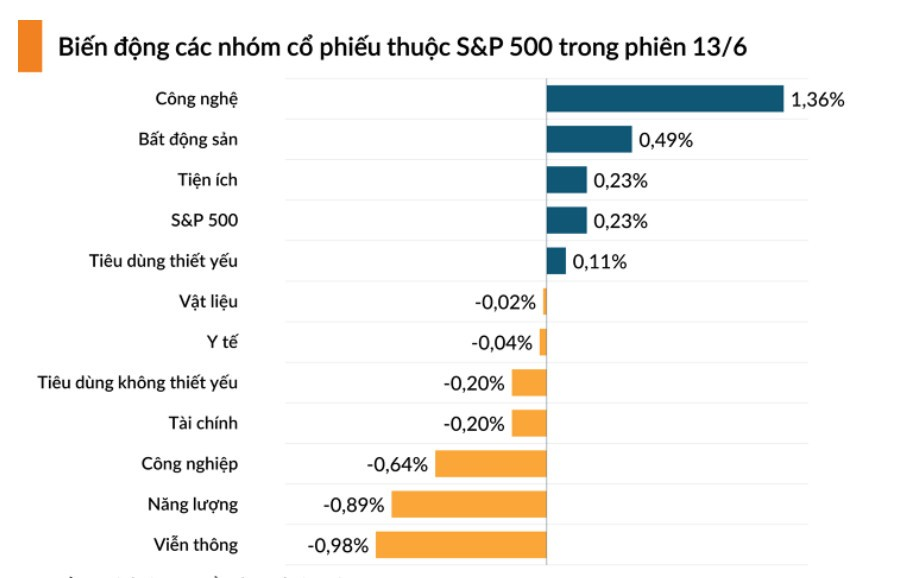Select the Tiêu dùng không thiết yếu bar
905x578 pixels.
coord(529,383)
